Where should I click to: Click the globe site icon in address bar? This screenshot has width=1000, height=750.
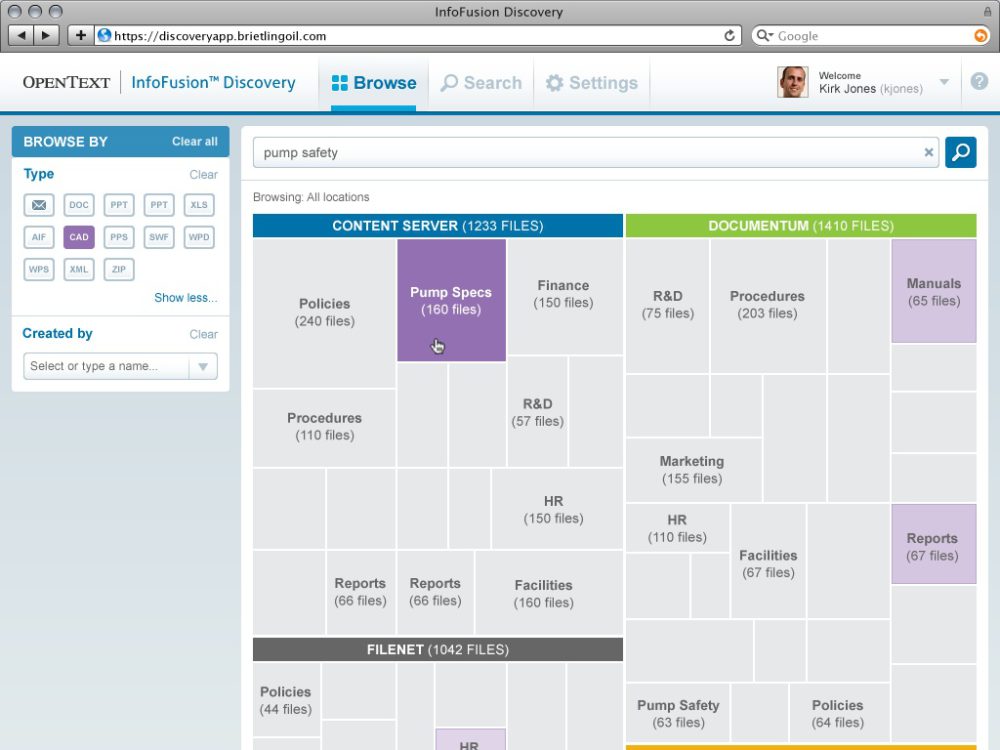pyautogui.click(x=105, y=36)
